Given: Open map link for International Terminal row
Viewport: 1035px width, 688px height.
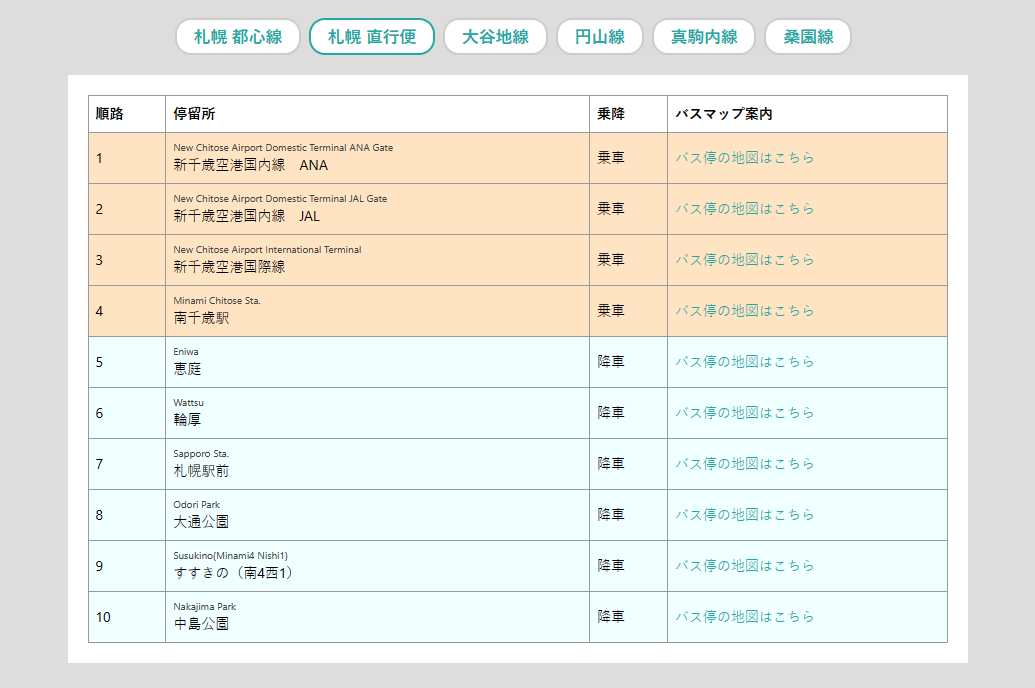Looking at the screenshot, I should coord(744,259).
